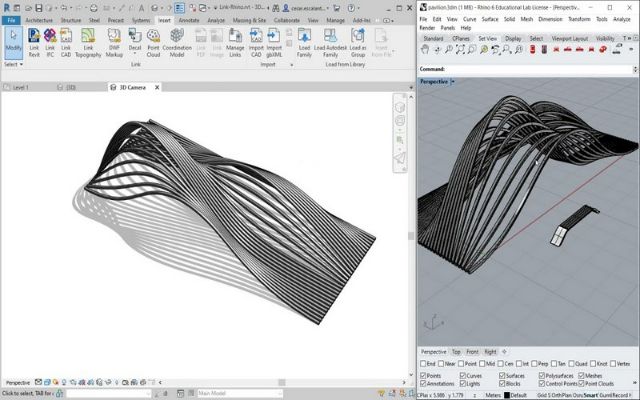Open the Architecture ribbon tab
Screen dimensions: 640x400
click(39, 20)
